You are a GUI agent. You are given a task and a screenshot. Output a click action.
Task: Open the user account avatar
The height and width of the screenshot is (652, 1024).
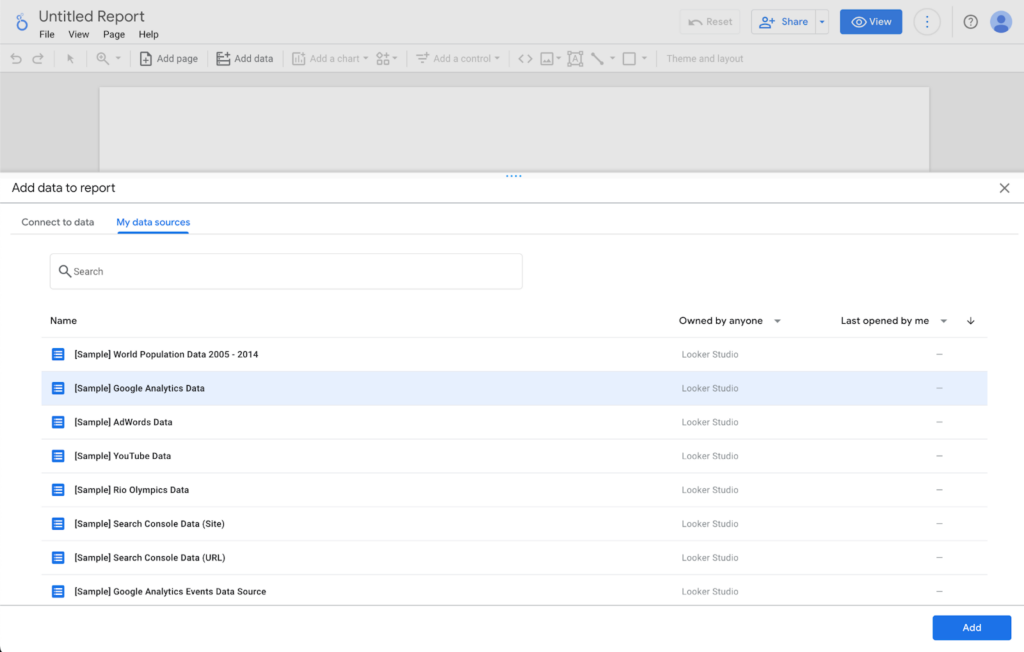(1000, 22)
